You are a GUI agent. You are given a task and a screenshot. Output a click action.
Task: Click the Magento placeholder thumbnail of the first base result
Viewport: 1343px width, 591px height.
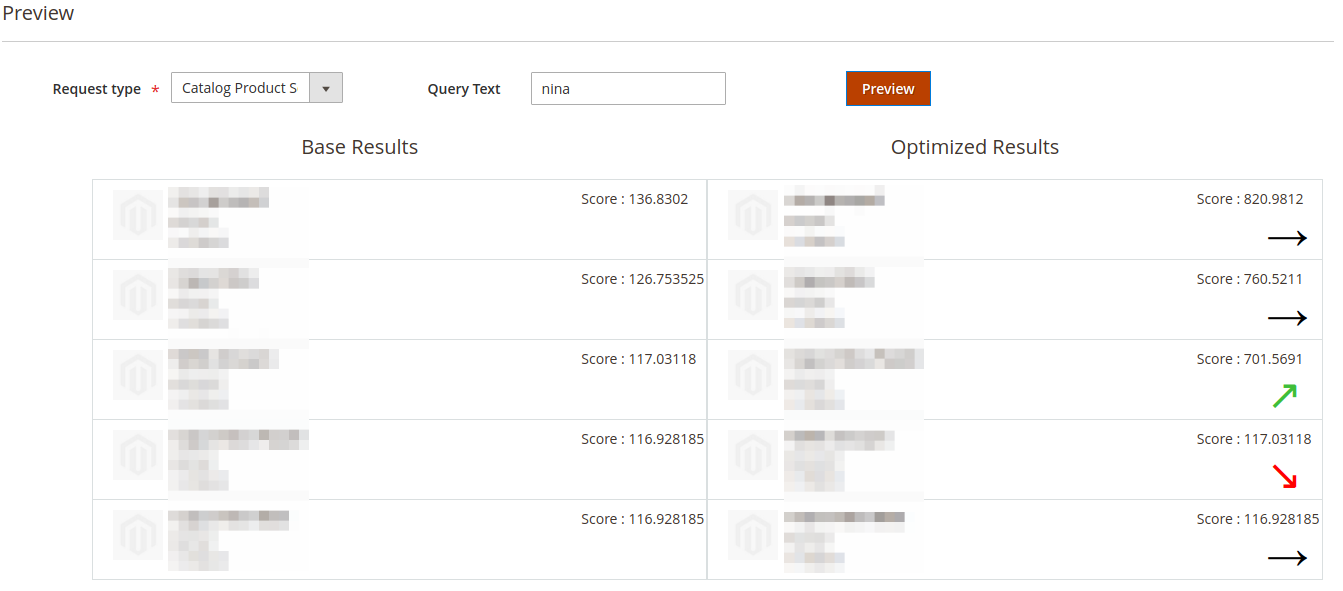pos(137,215)
